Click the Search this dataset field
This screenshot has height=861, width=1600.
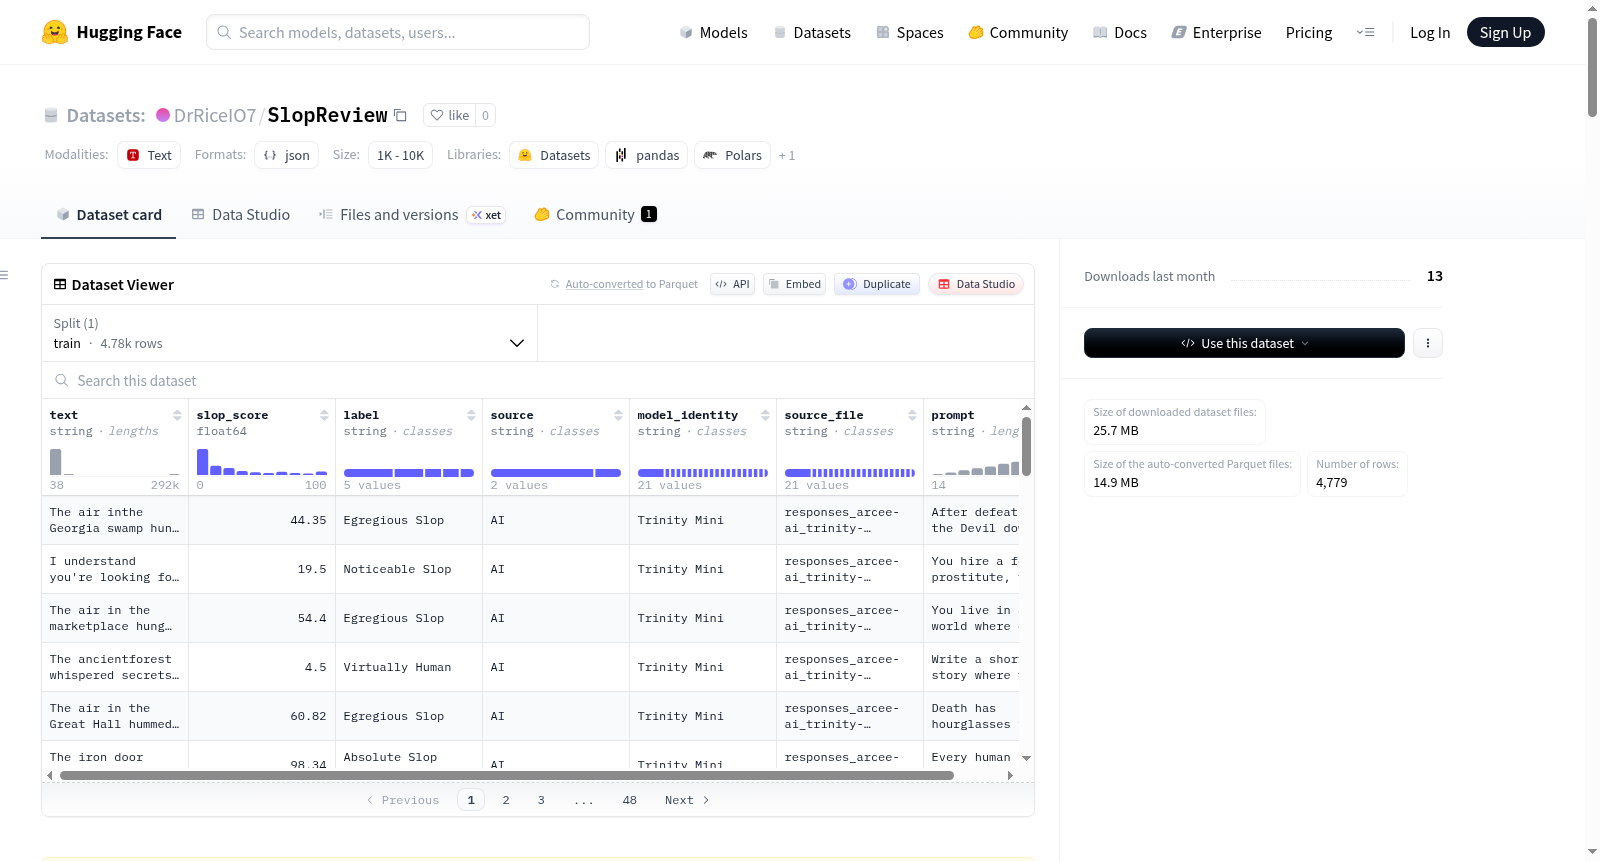tap(538, 380)
